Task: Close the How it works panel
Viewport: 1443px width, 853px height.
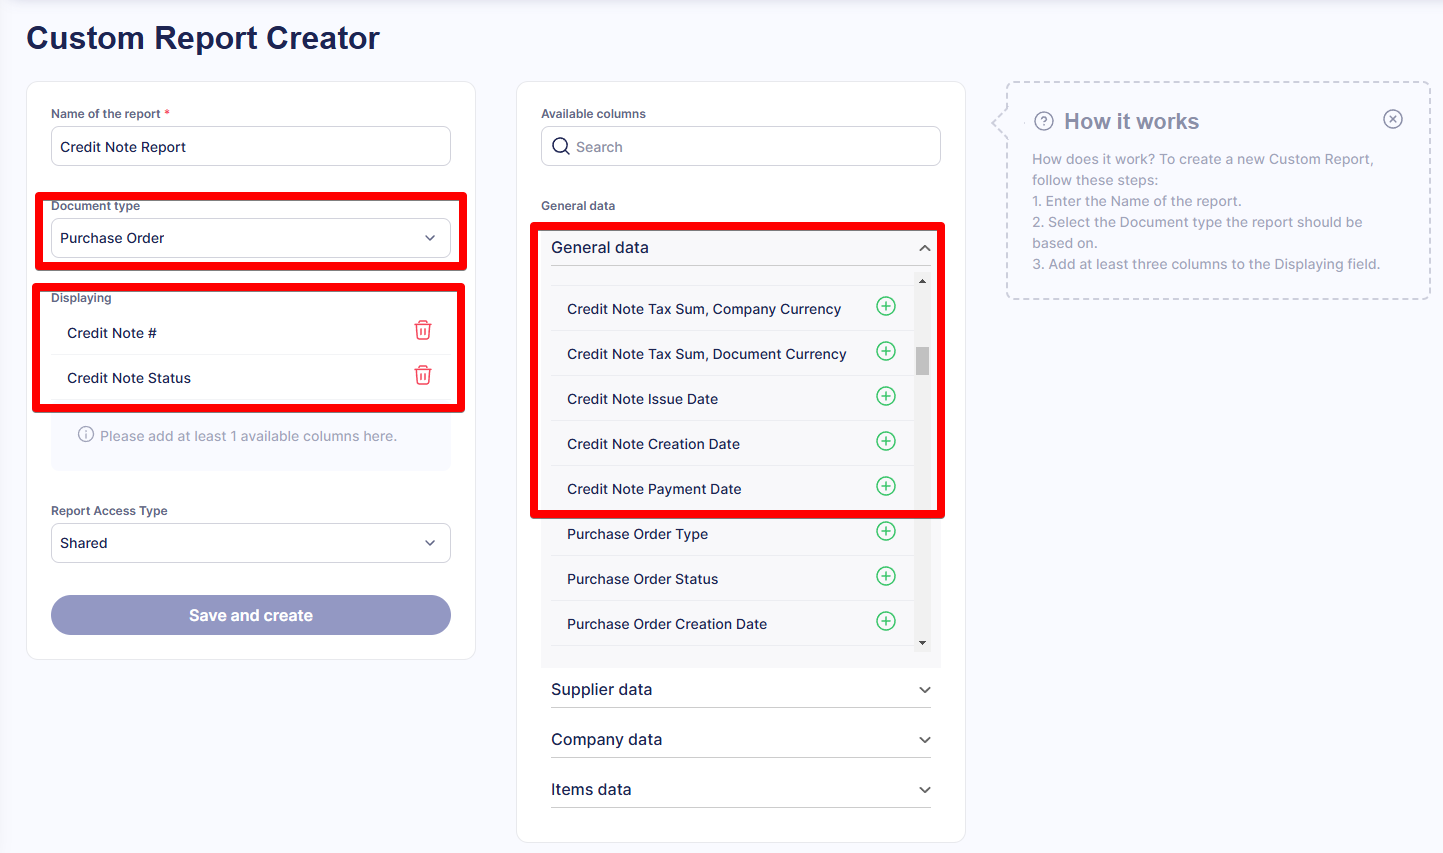Action: point(1393,119)
